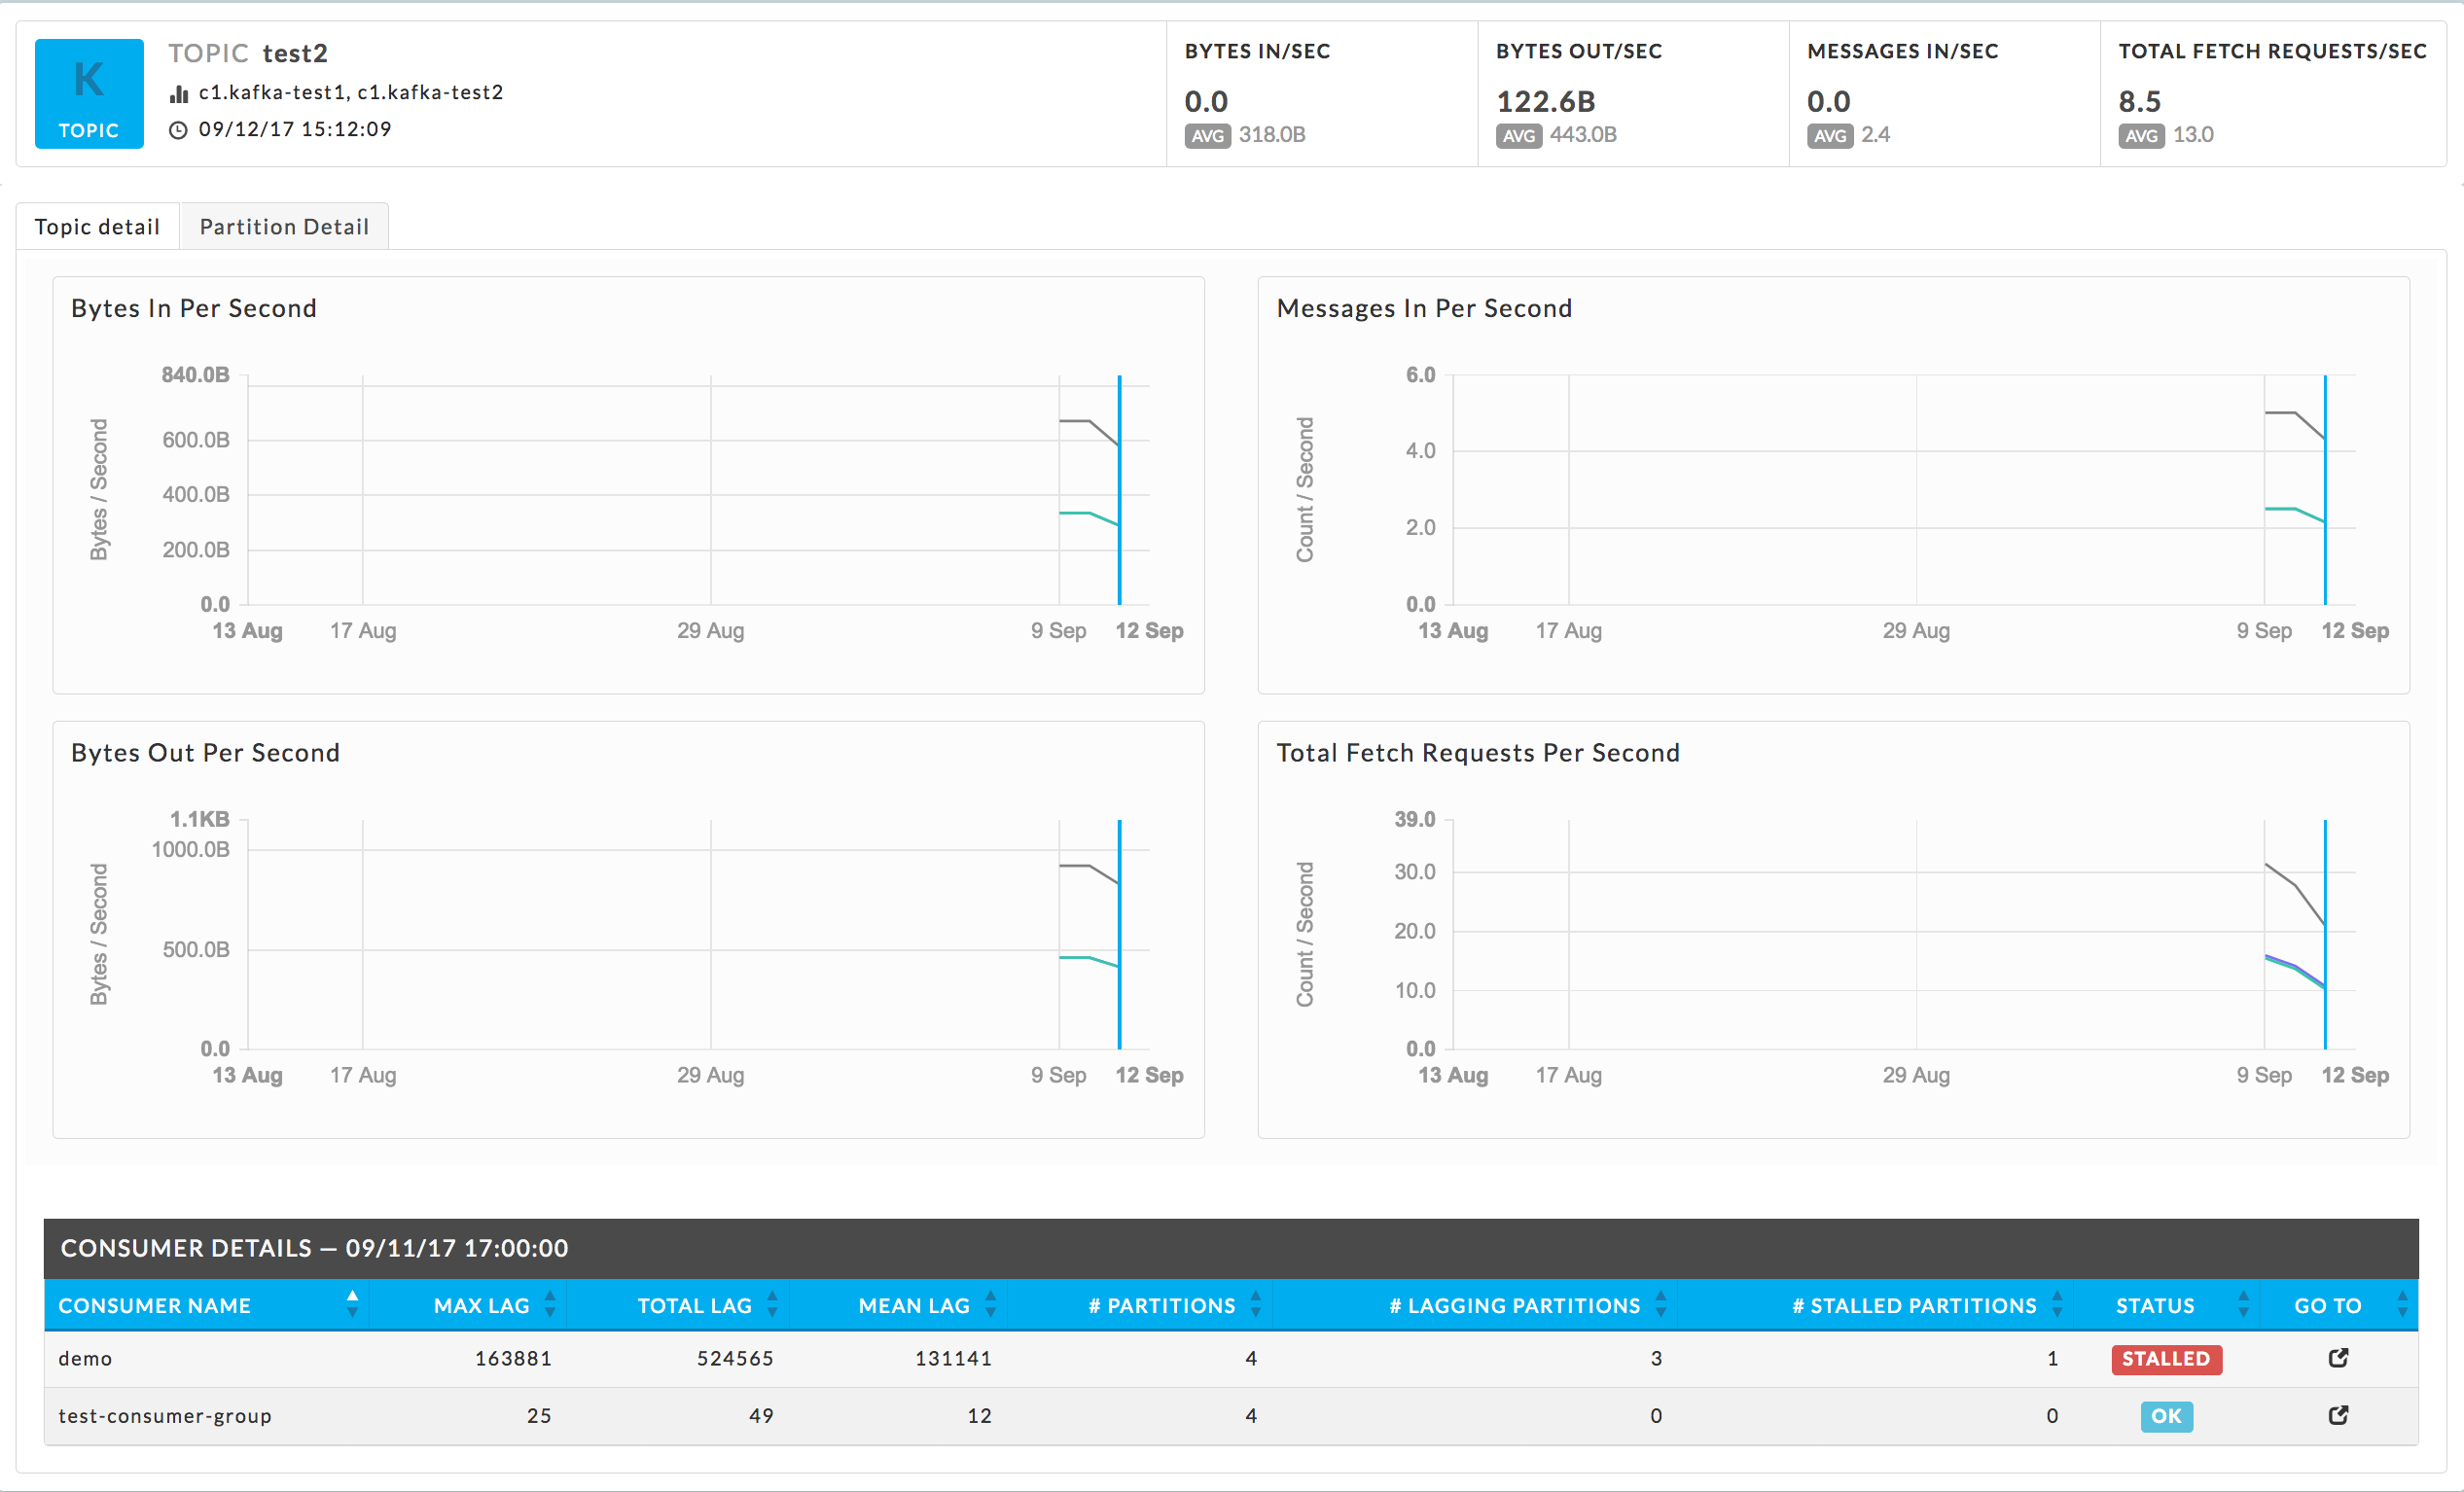Click the c1.kafka-test1, c1.kafka-test2 broker text
Screen dimensions: 2464x1492
351,93
